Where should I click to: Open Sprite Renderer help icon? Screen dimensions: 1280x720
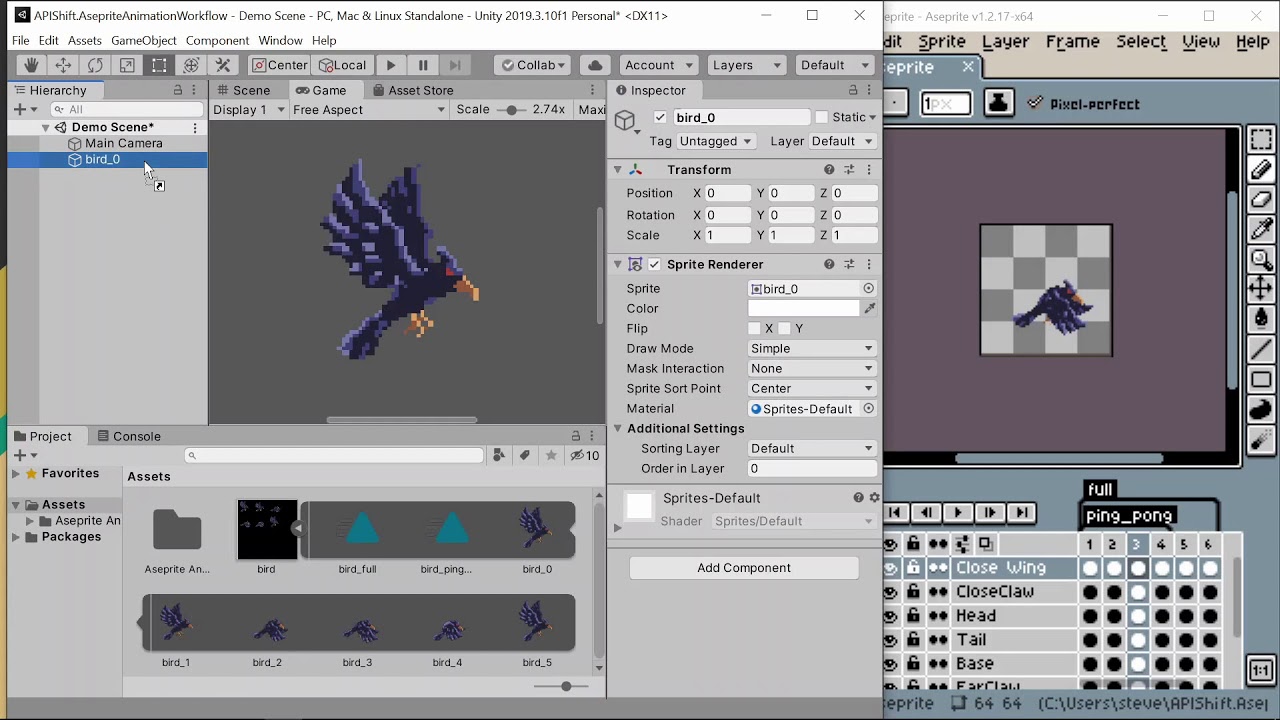click(829, 264)
